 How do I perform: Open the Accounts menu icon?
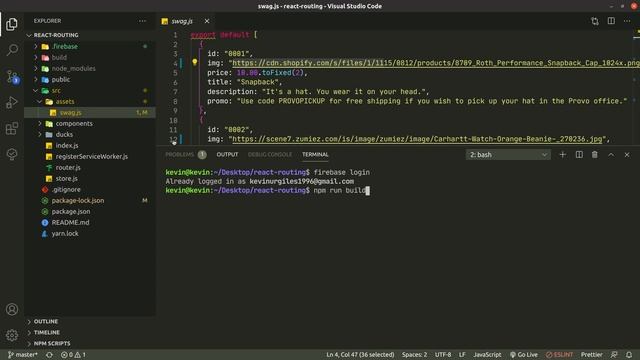[12, 309]
